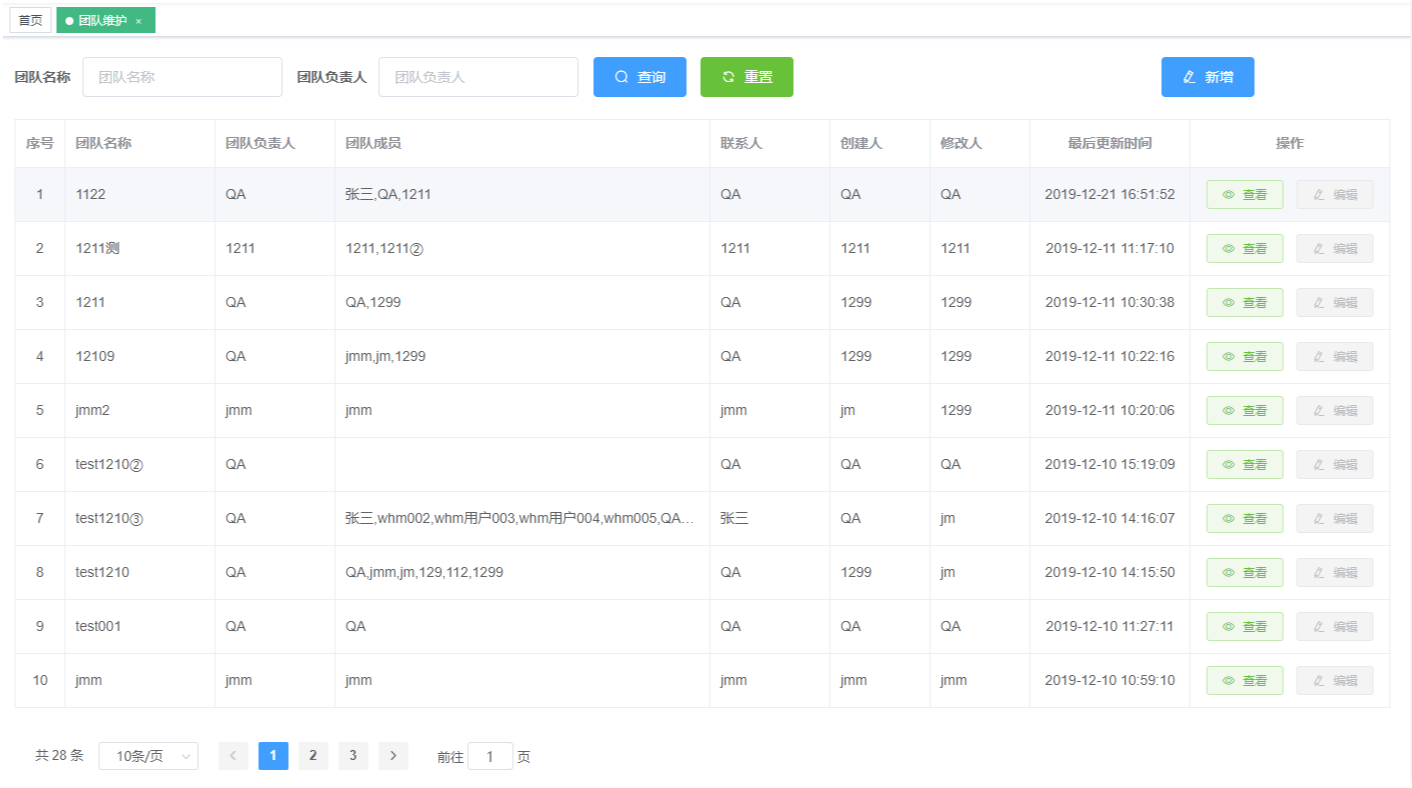The height and width of the screenshot is (788, 1412).
Task: View team 1211测 with 查看
Action: (x=1245, y=249)
